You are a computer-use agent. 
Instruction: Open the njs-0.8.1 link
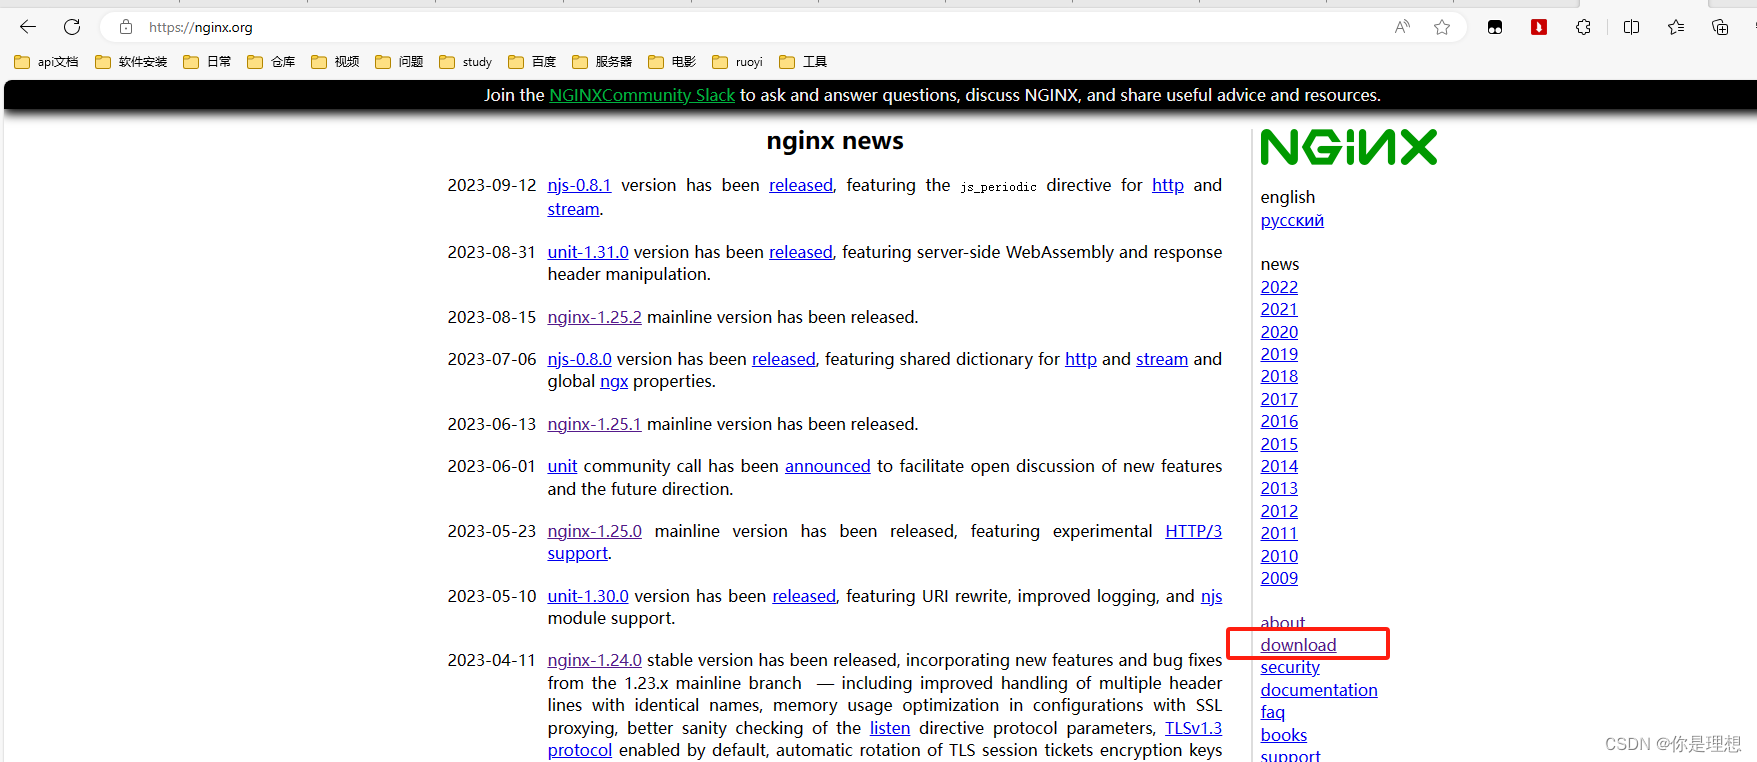579,185
